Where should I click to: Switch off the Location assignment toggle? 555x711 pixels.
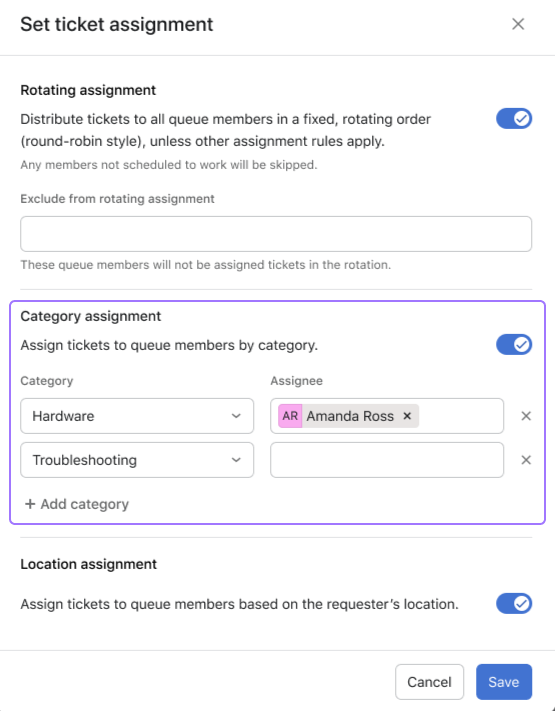[514, 604]
